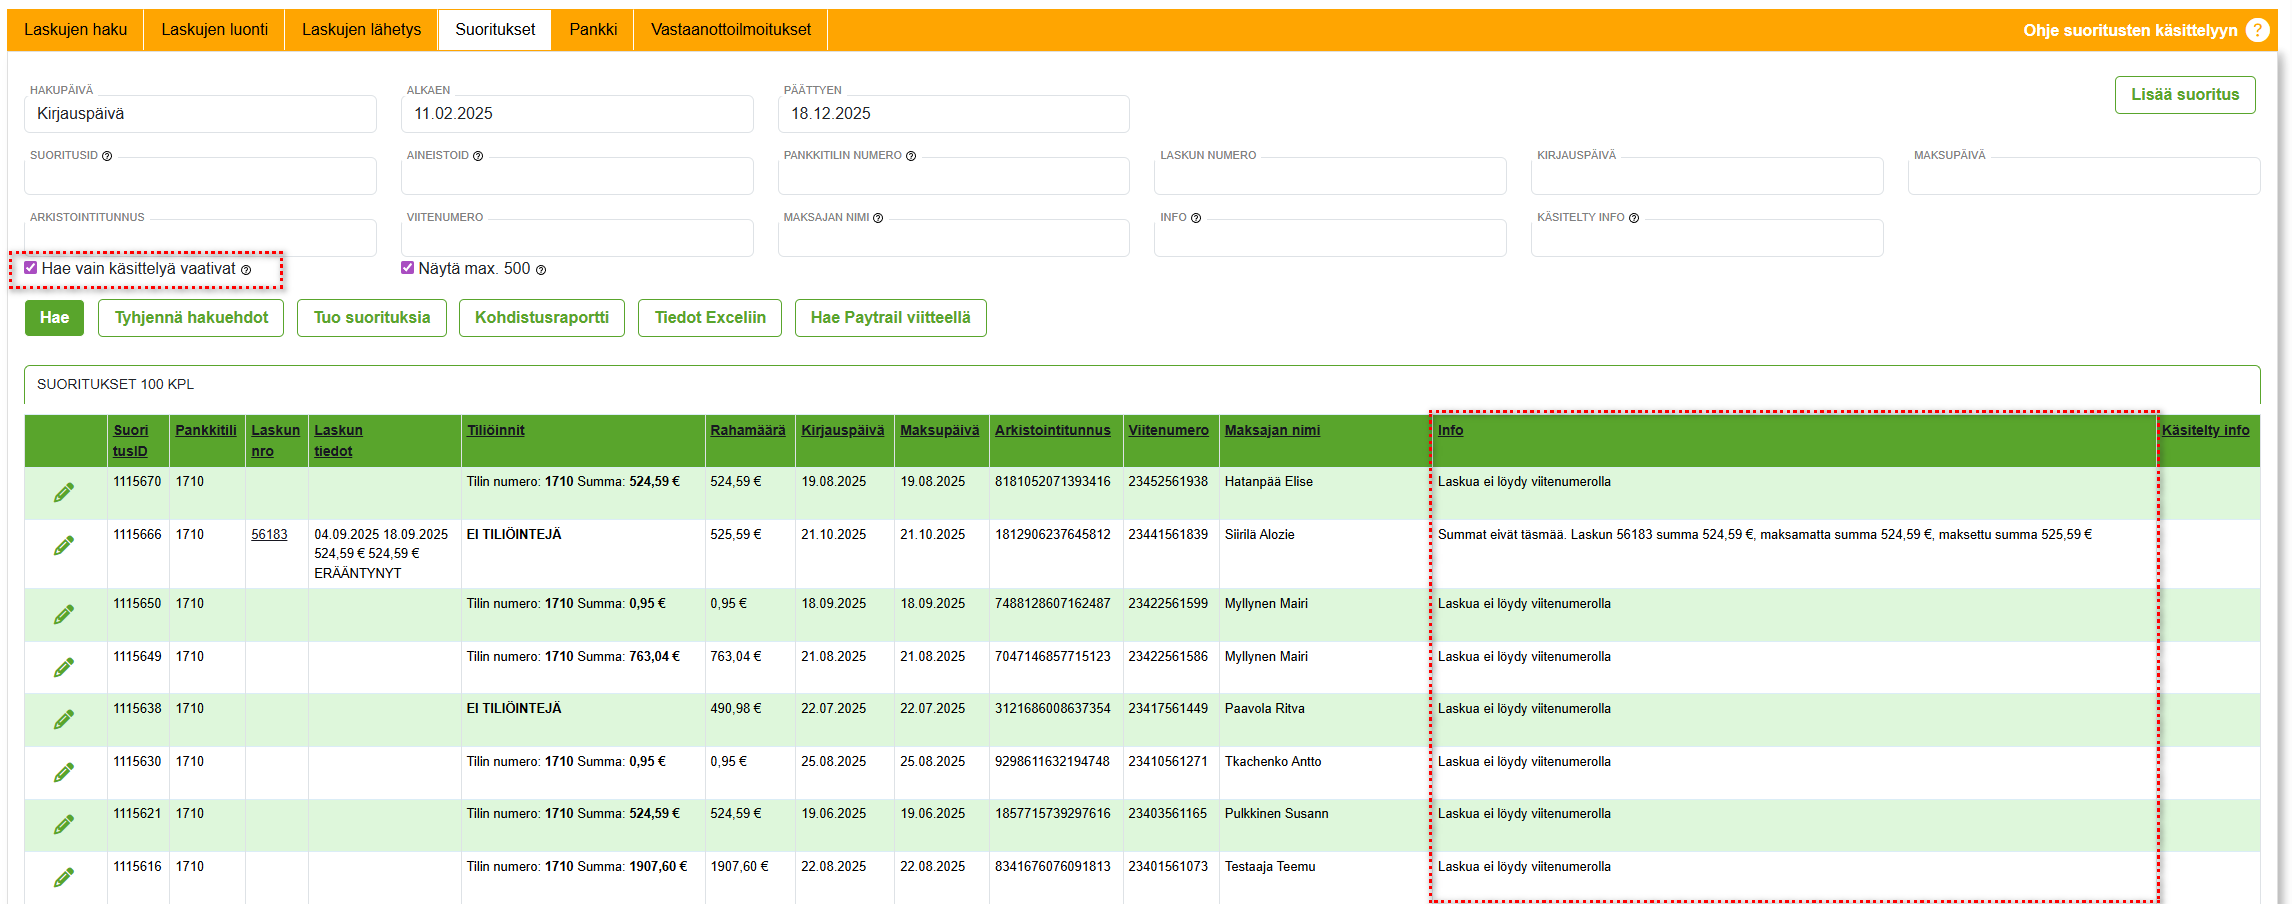
Task: Open the Alkaen date field
Action: tap(577, 114)
